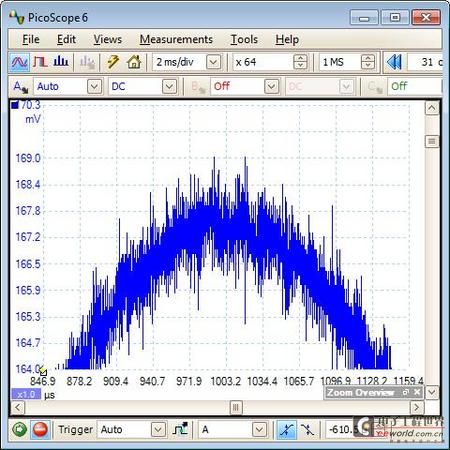Open the Tools menu

244,39
